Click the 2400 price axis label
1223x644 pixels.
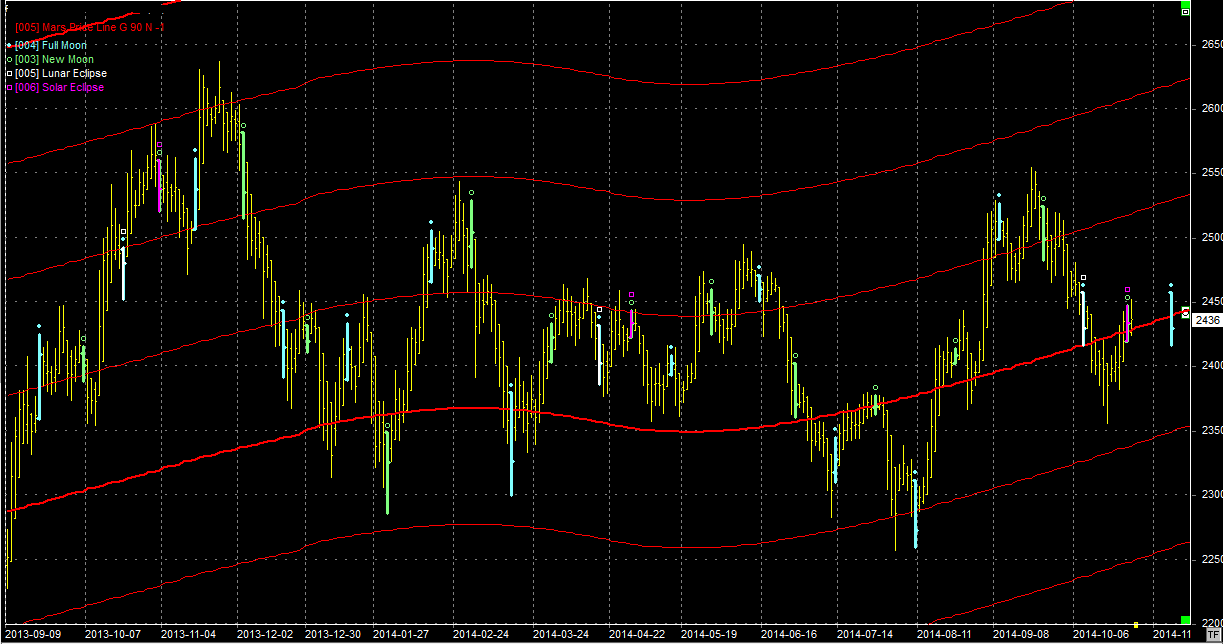click(x=1210, y=366)
